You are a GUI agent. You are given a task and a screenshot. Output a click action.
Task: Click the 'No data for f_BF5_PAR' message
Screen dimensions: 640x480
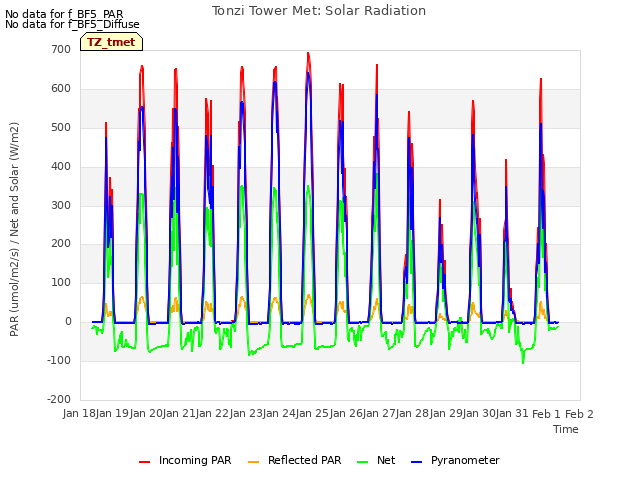(64, 14)
